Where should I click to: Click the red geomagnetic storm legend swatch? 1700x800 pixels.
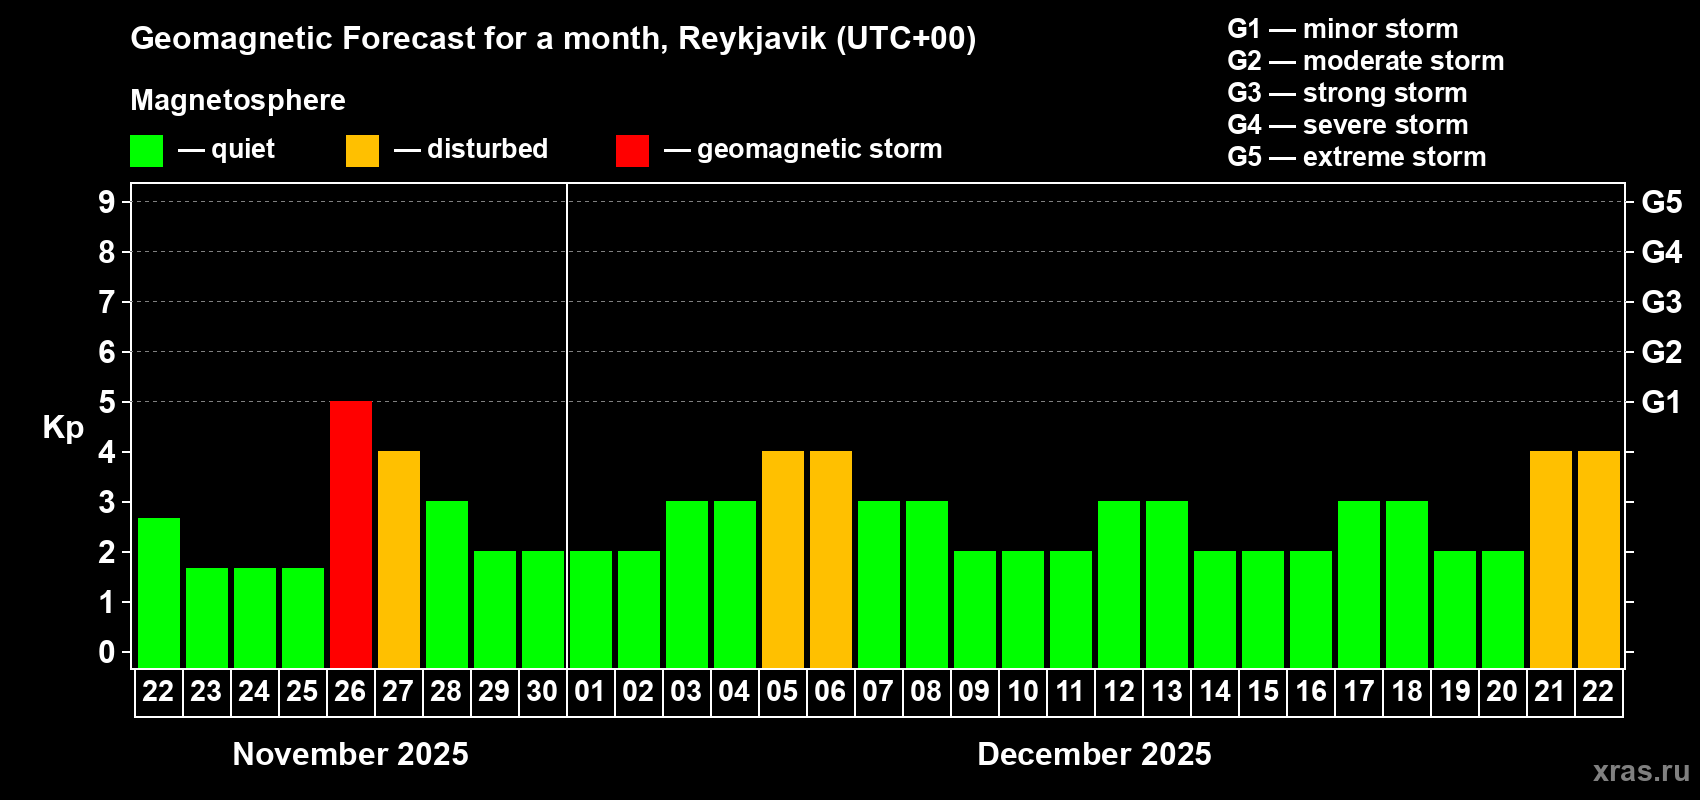coord(632,151)
